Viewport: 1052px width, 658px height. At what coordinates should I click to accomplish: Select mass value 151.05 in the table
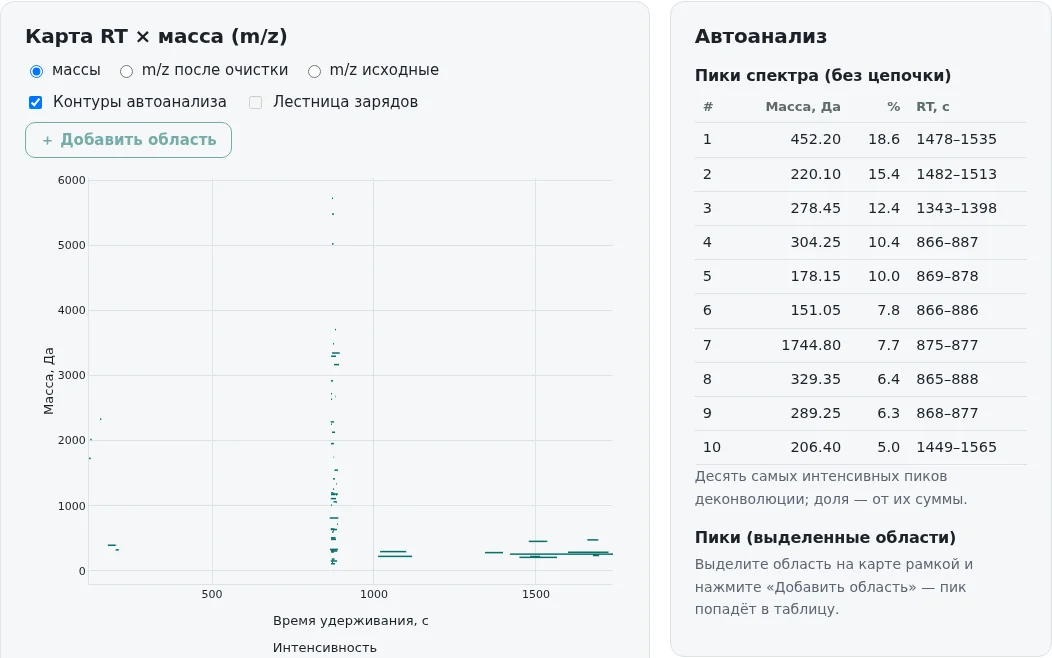click(x=815, y=311)
